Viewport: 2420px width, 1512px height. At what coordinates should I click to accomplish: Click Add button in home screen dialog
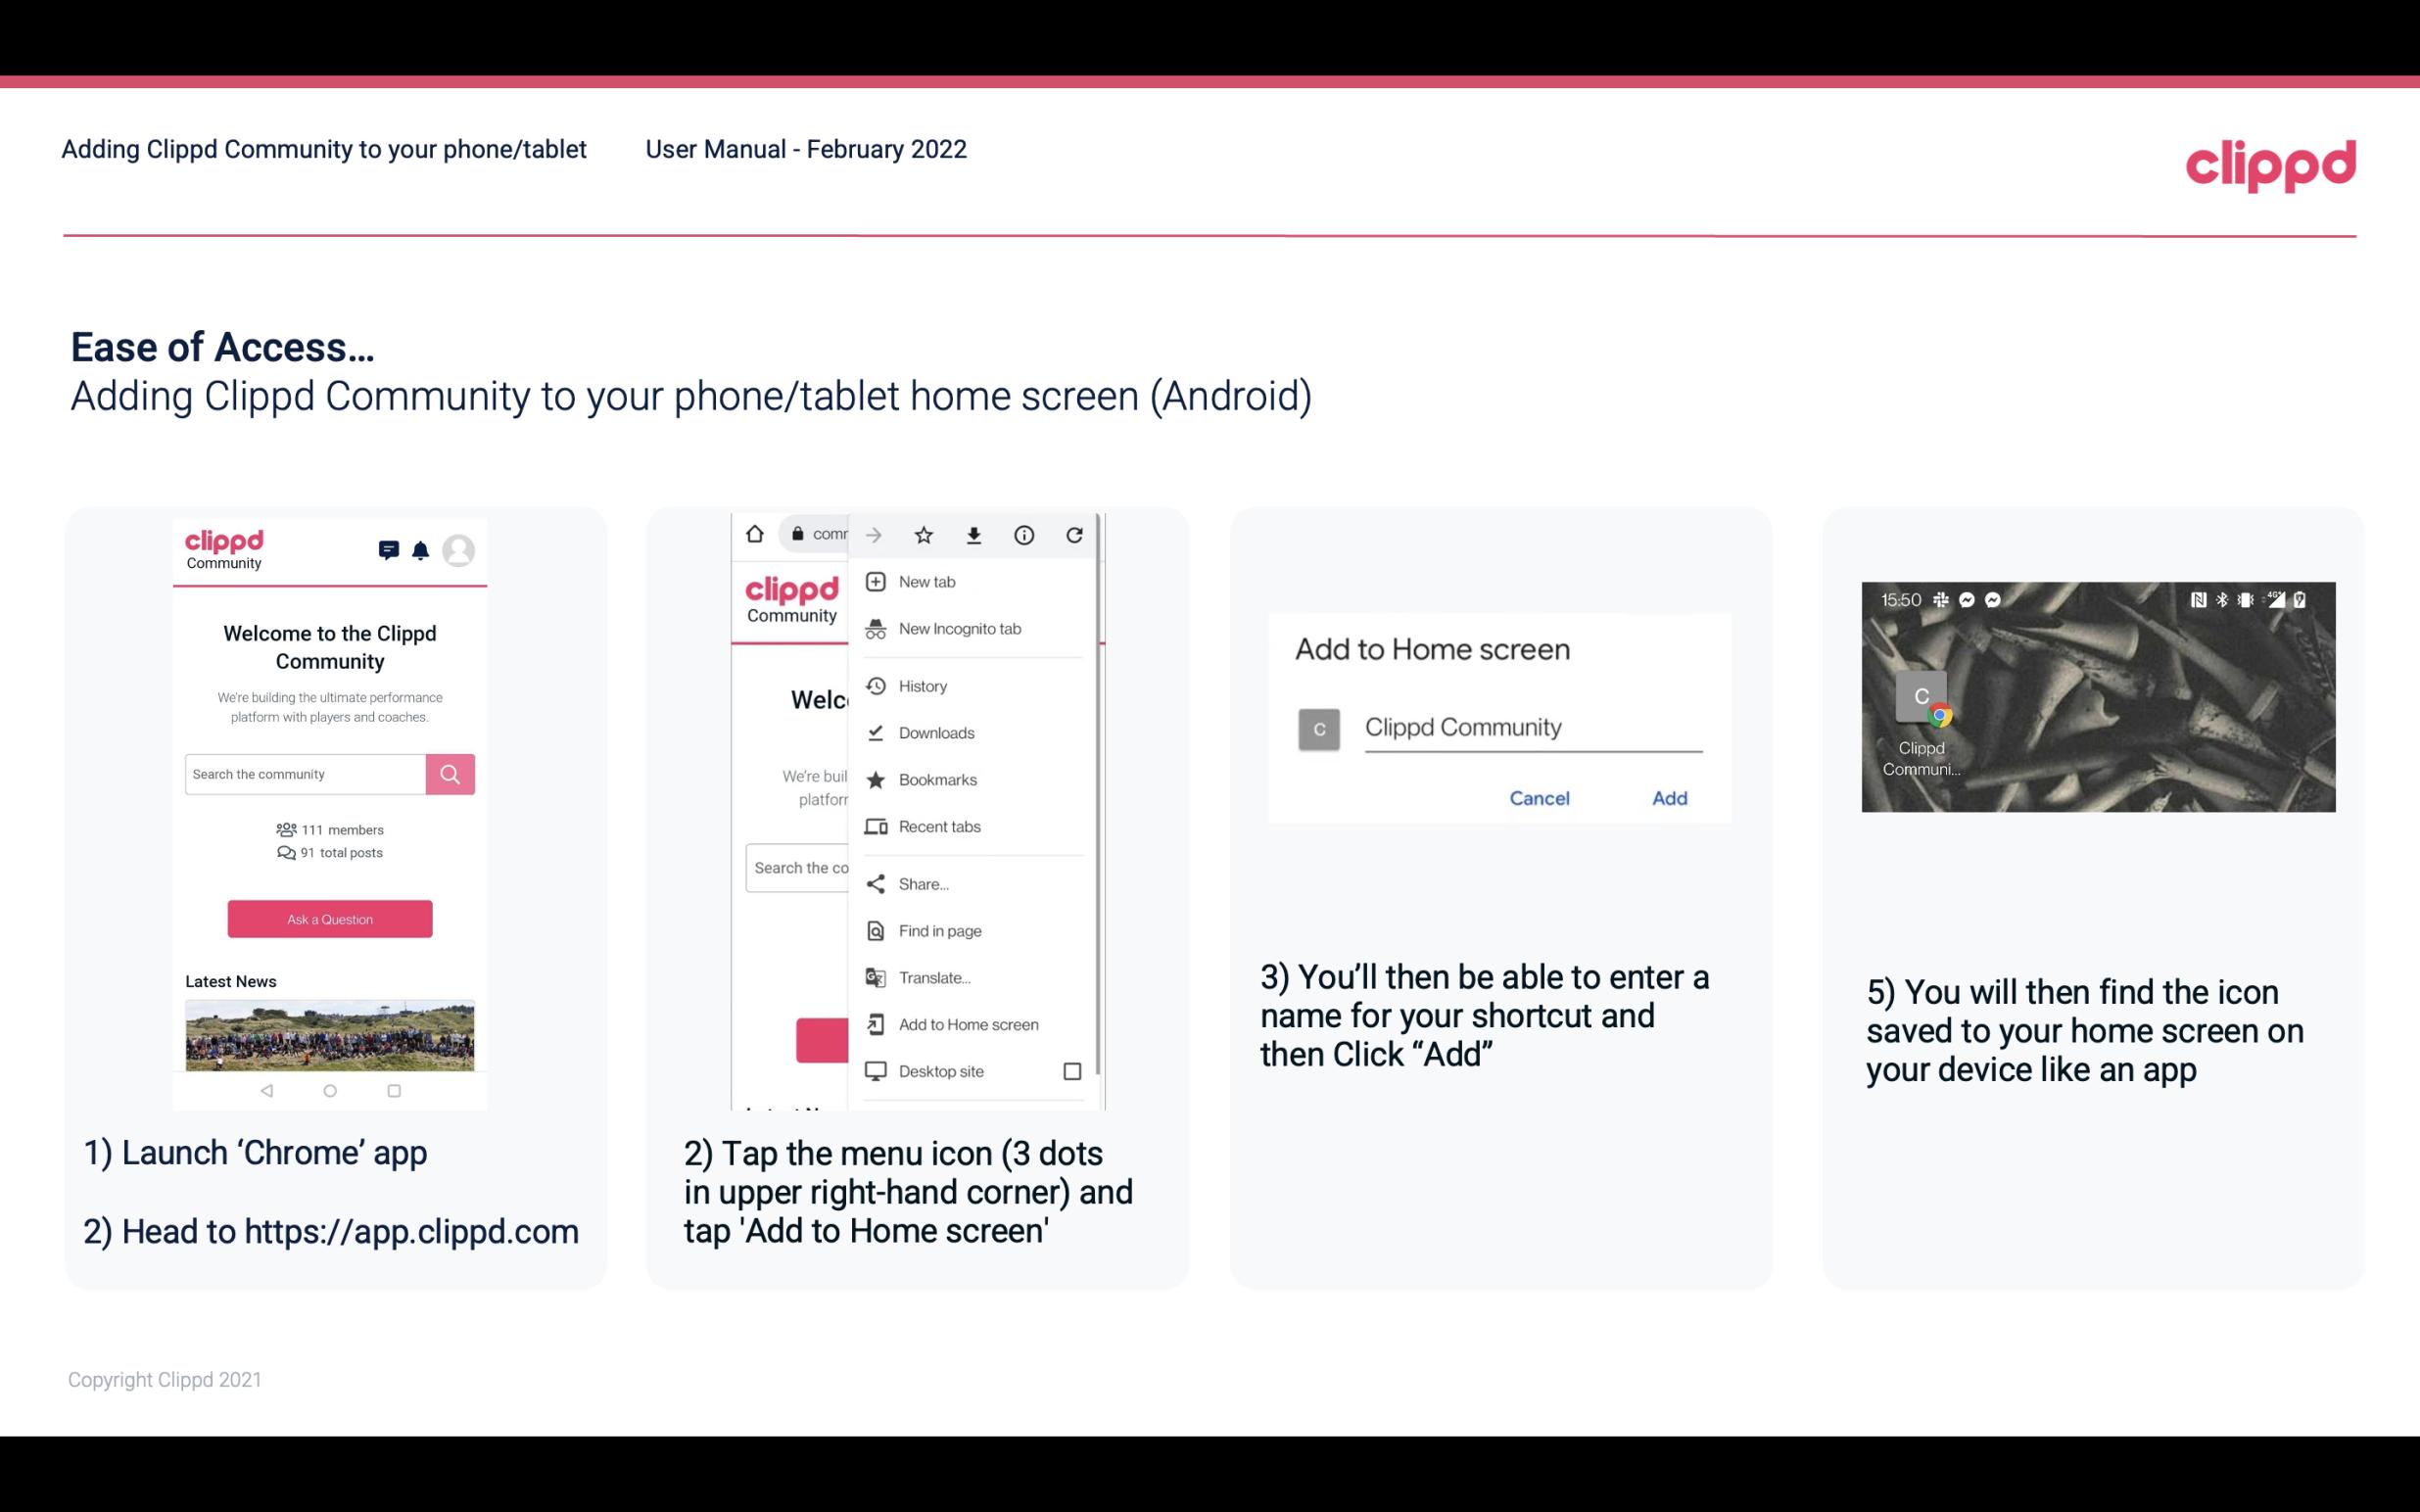(x=1667, y=798)
